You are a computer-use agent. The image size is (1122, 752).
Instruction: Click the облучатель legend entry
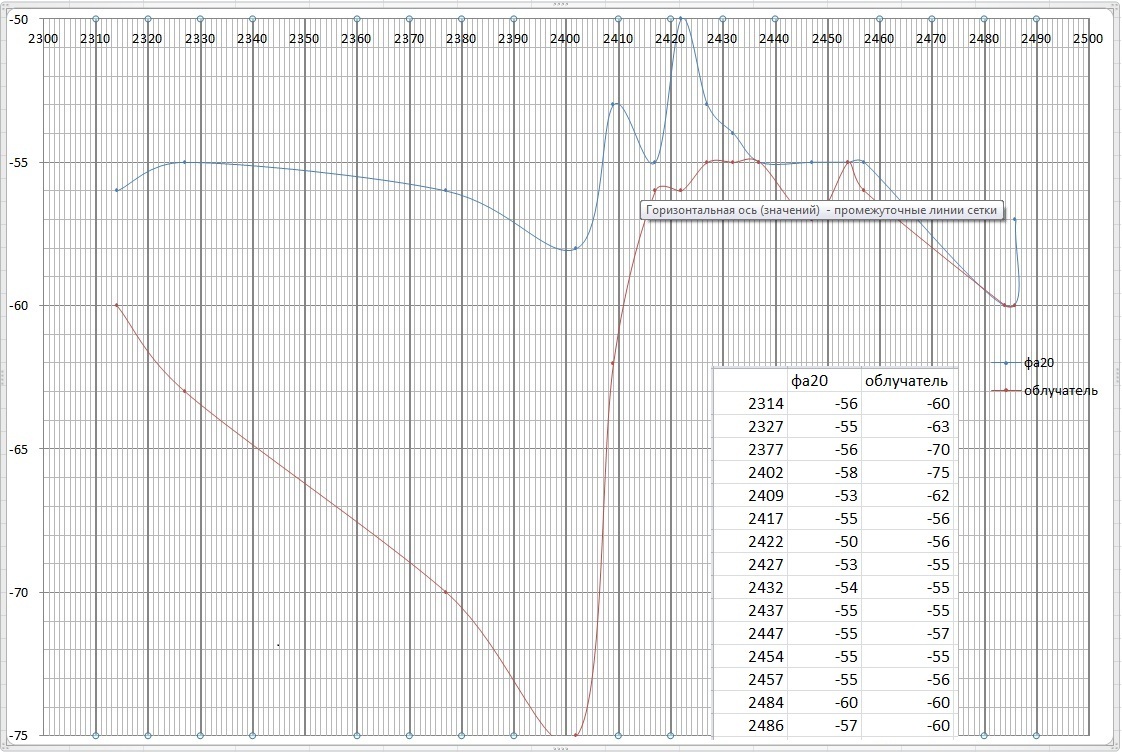[1045, 391]
